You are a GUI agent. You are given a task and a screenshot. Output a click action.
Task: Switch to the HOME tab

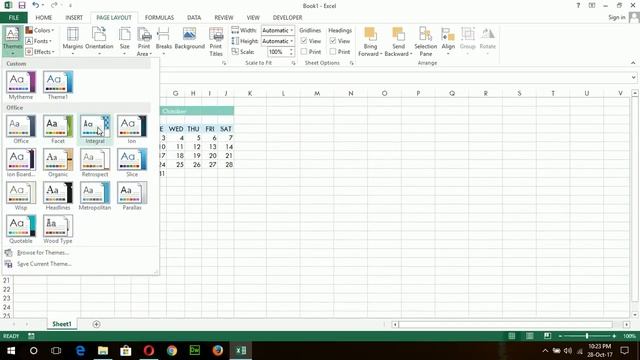[44, 18]
